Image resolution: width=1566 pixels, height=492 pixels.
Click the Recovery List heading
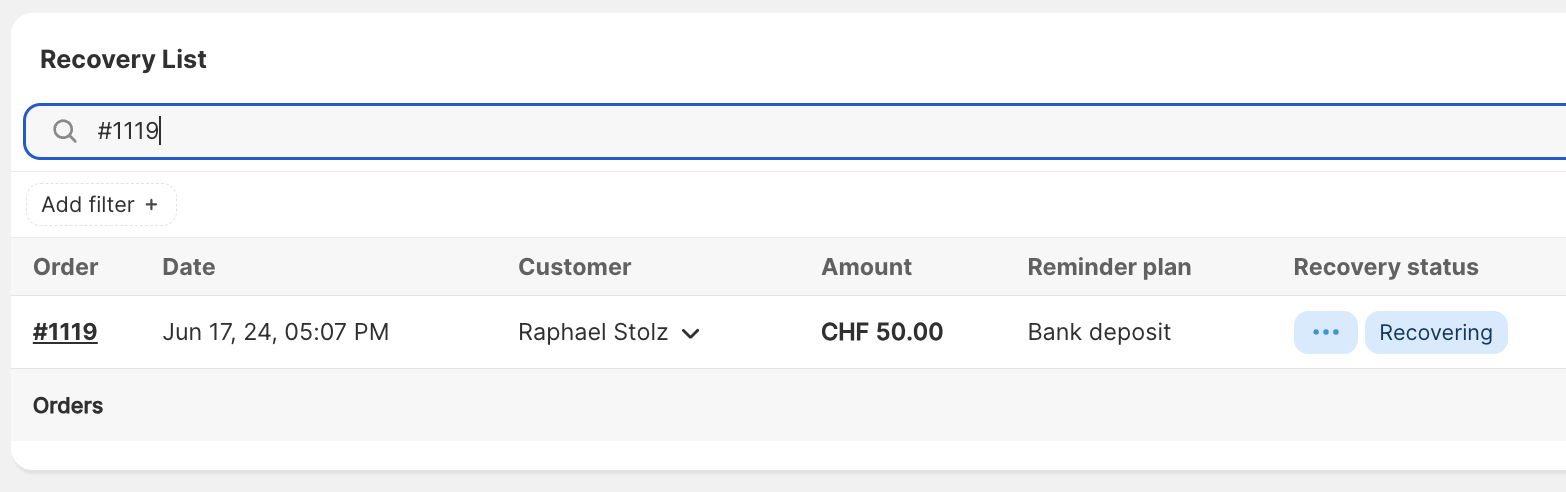[123, 59]
